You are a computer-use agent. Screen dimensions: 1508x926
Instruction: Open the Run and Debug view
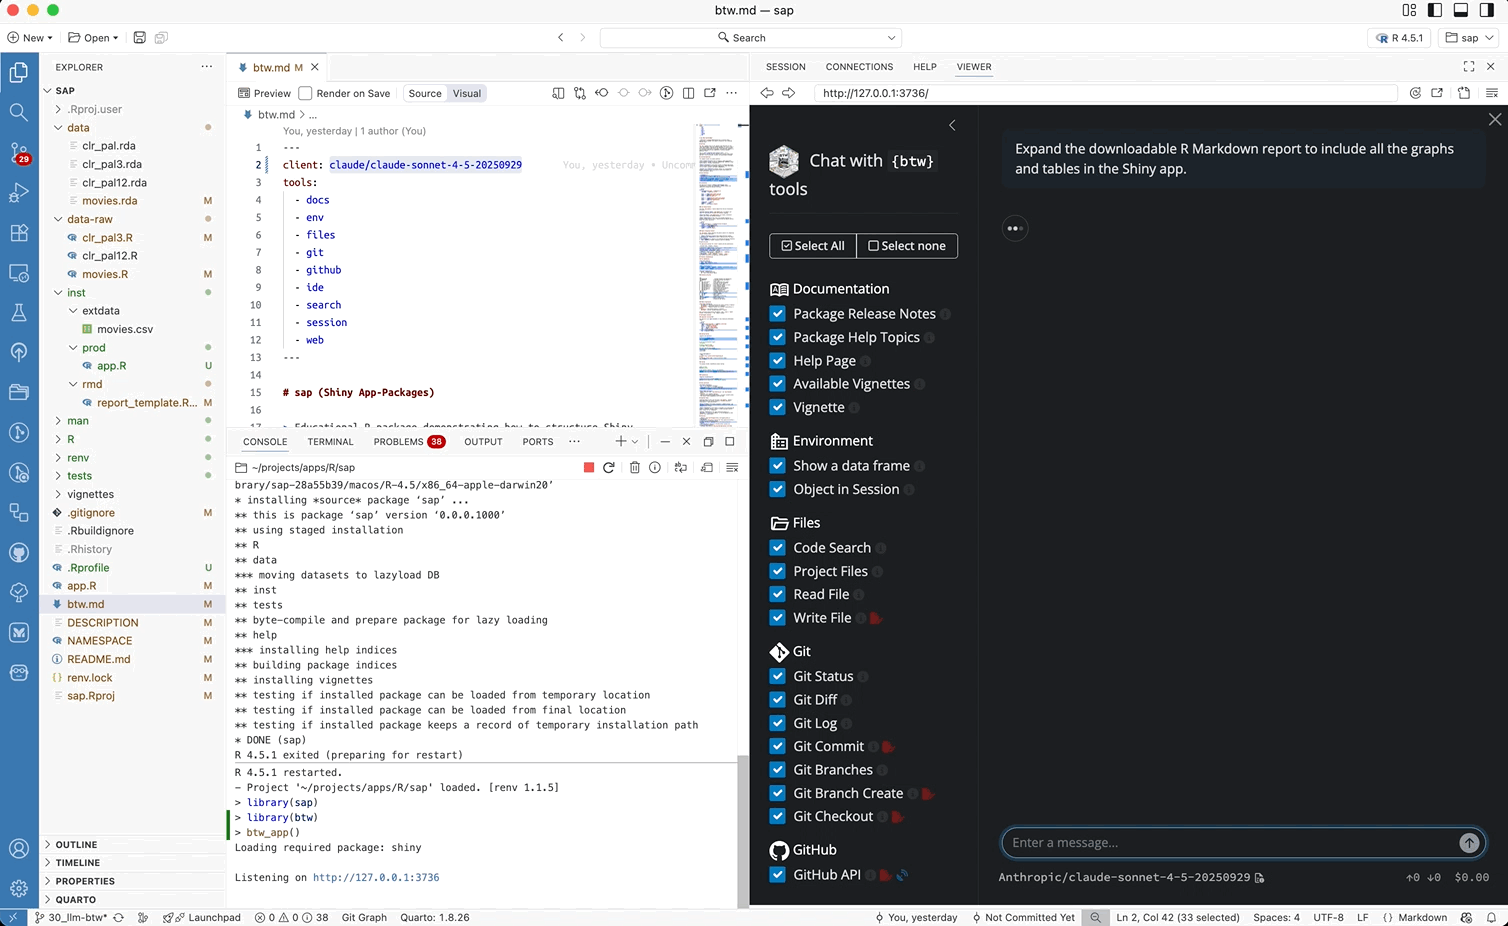(x=19, y=193)
